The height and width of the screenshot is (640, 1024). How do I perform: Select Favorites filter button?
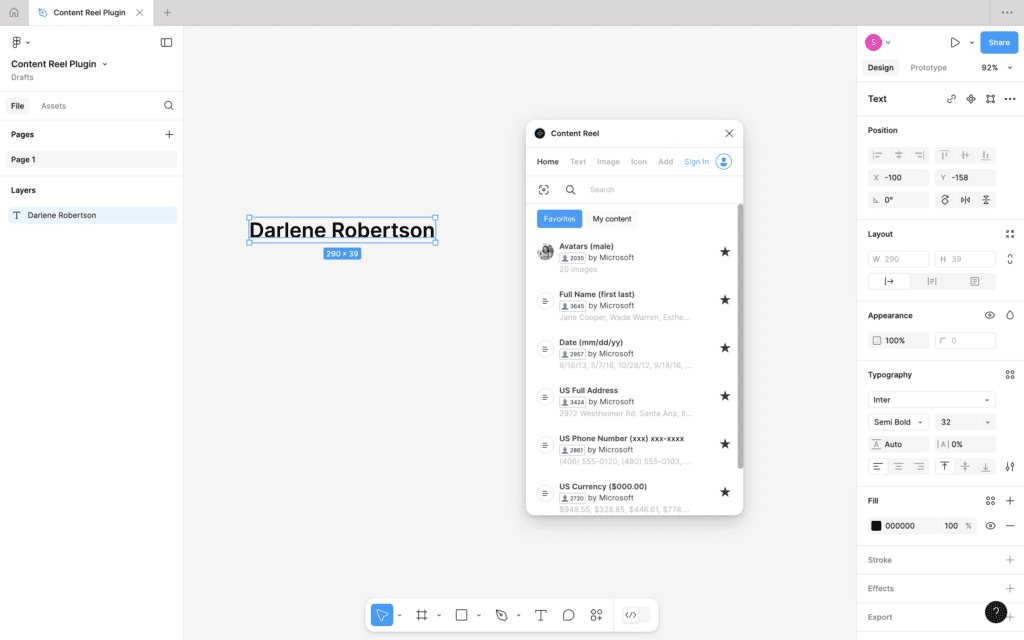tap(559, 219)
